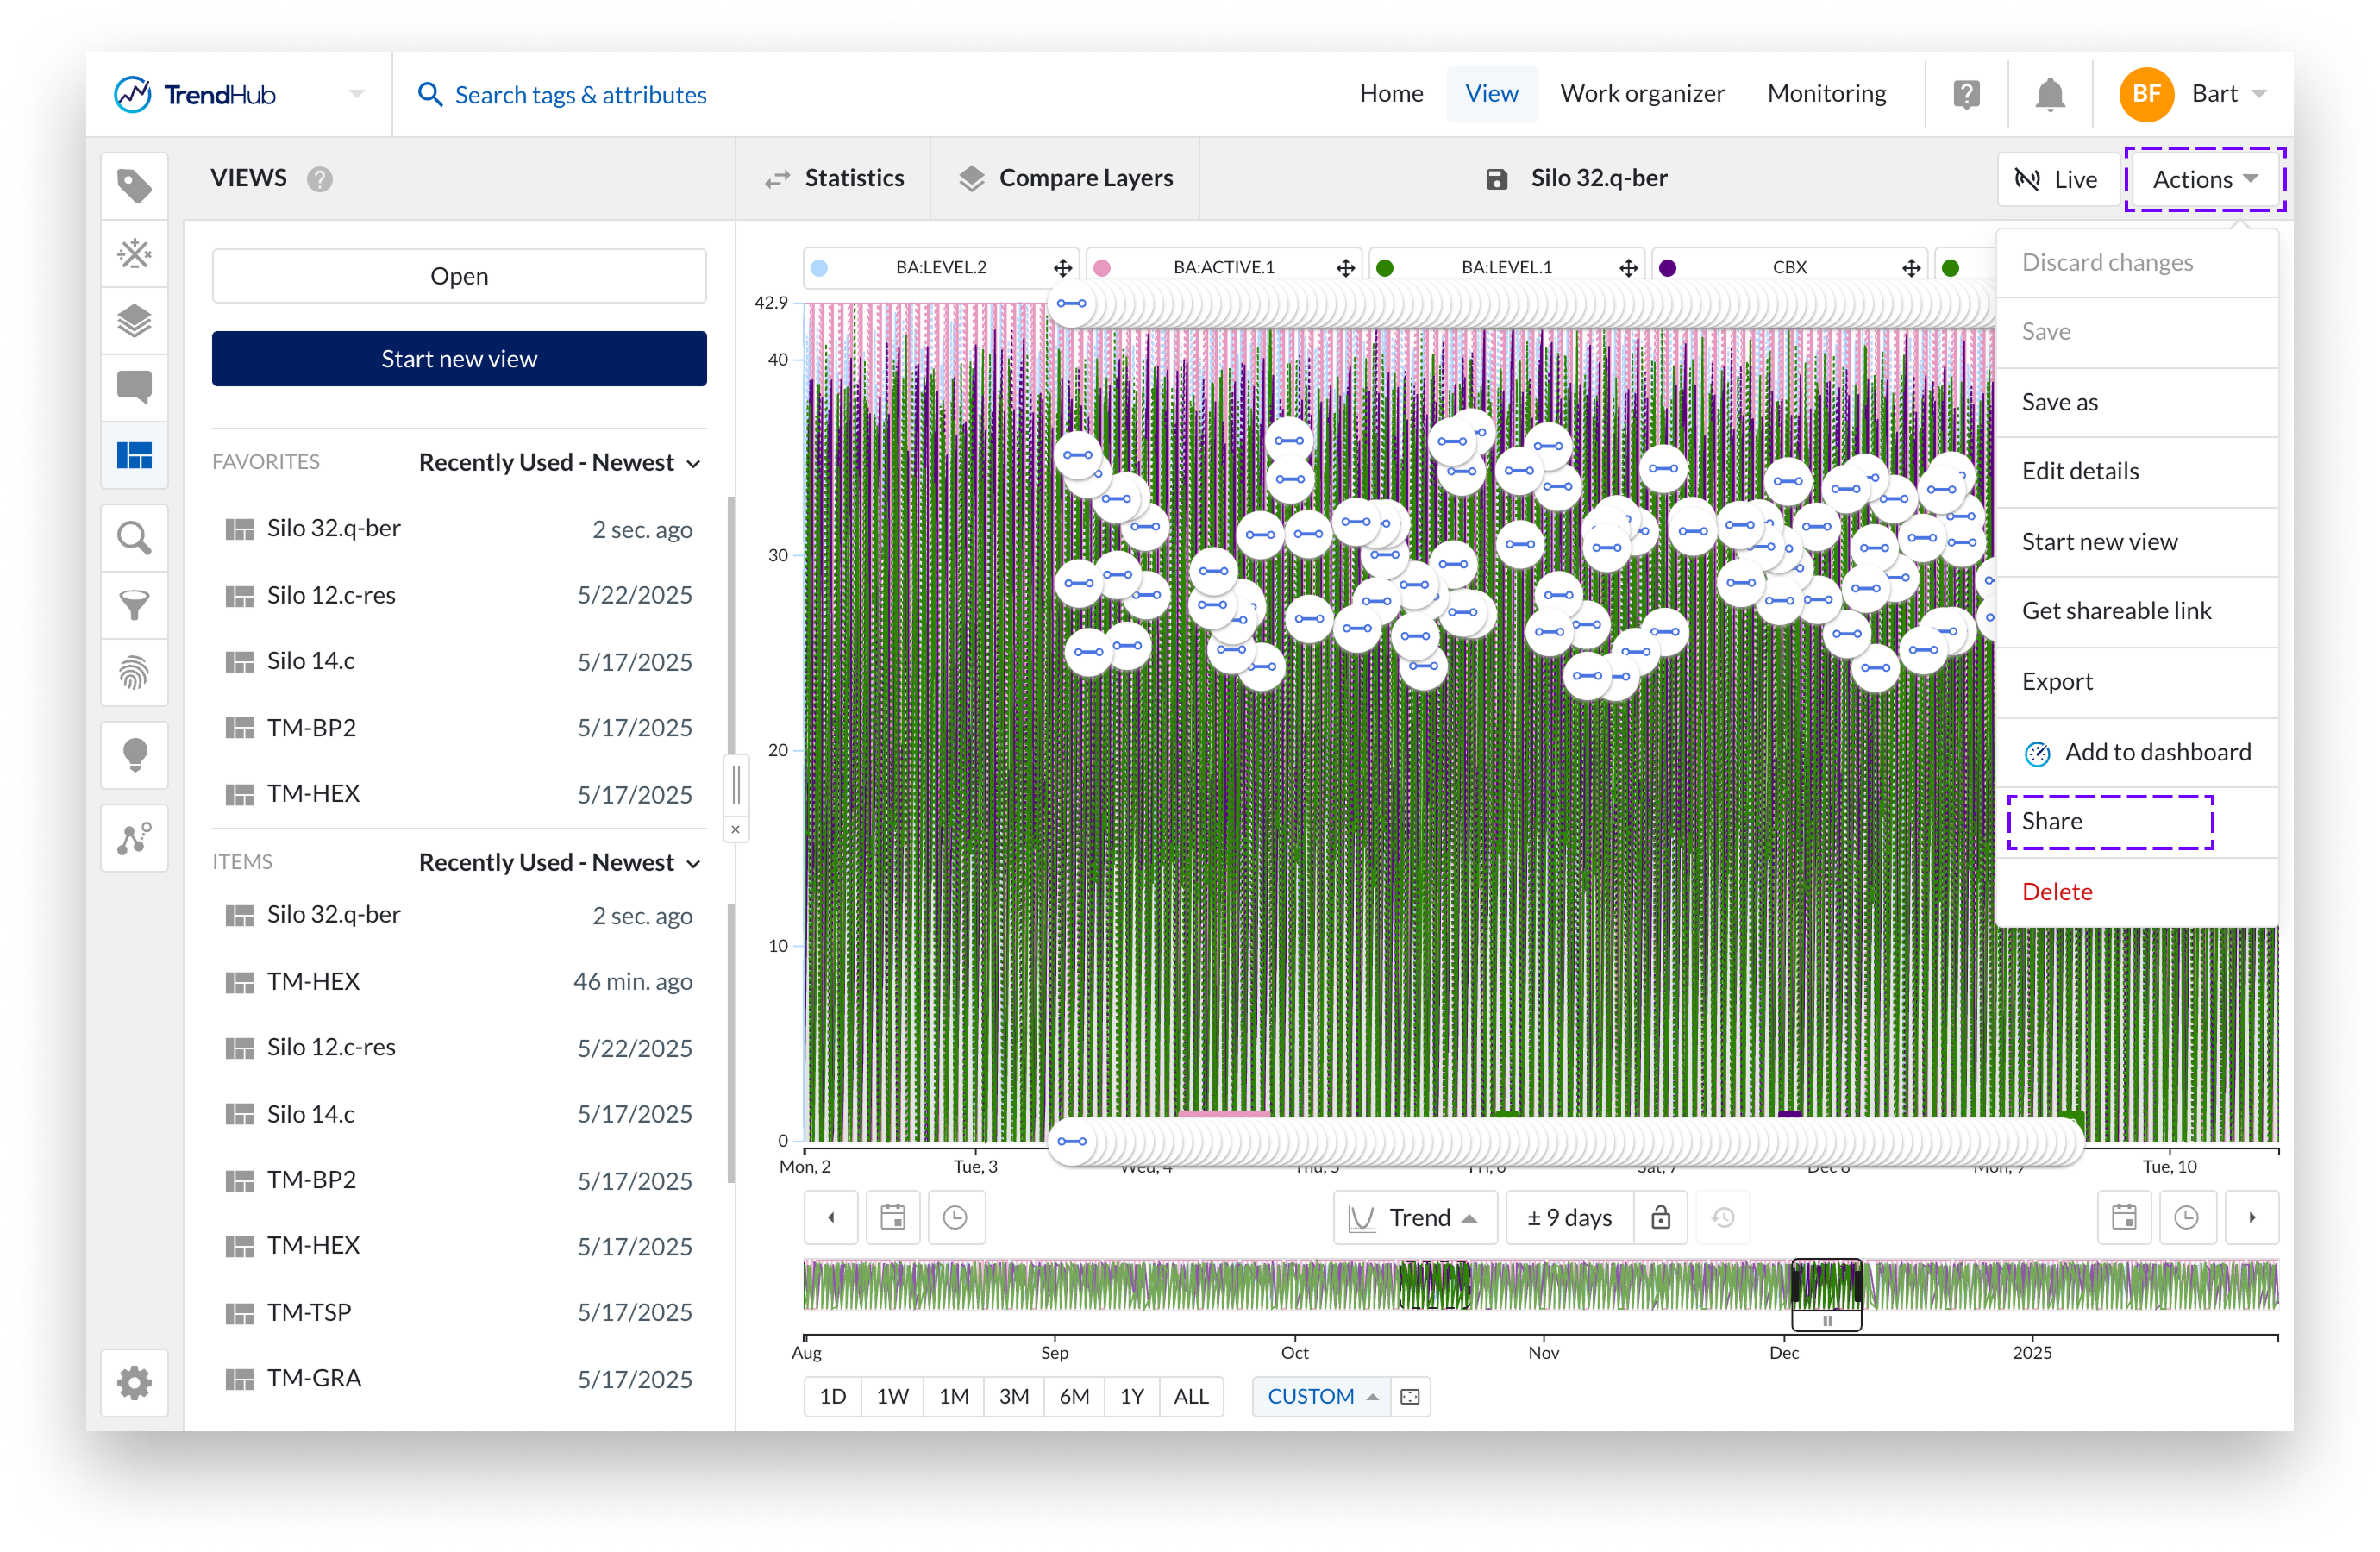Screen dimensions: 2380x1552
Task: Click the BA:ACTIVE.1 pink color swatch
Action: tap(1102, 268)
